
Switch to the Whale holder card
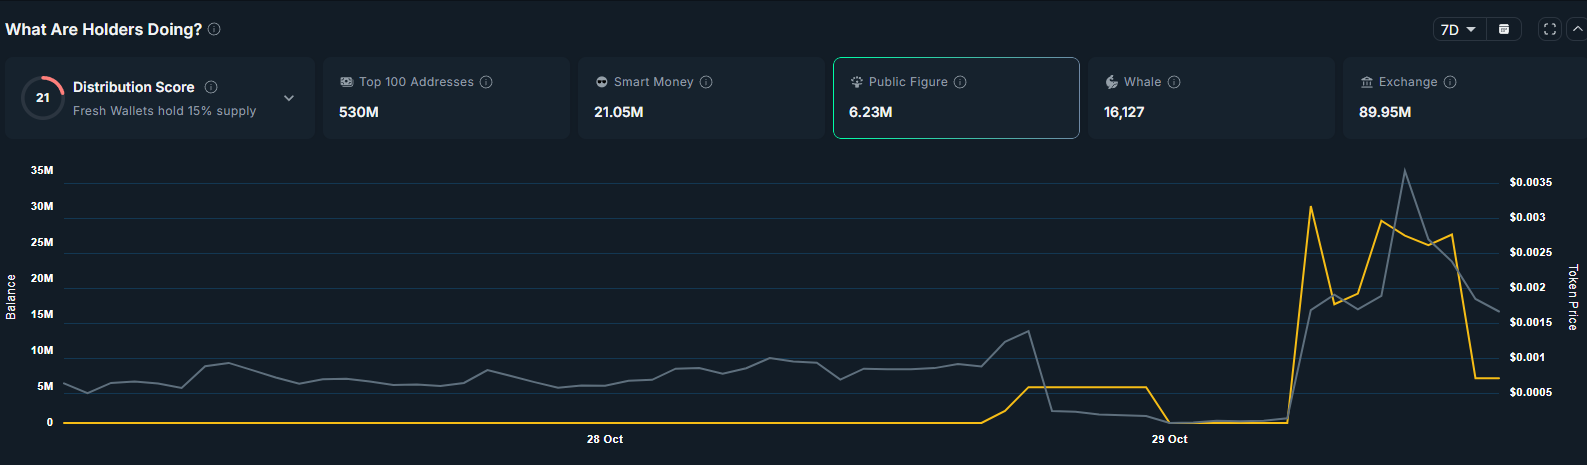pos(1211,98)
